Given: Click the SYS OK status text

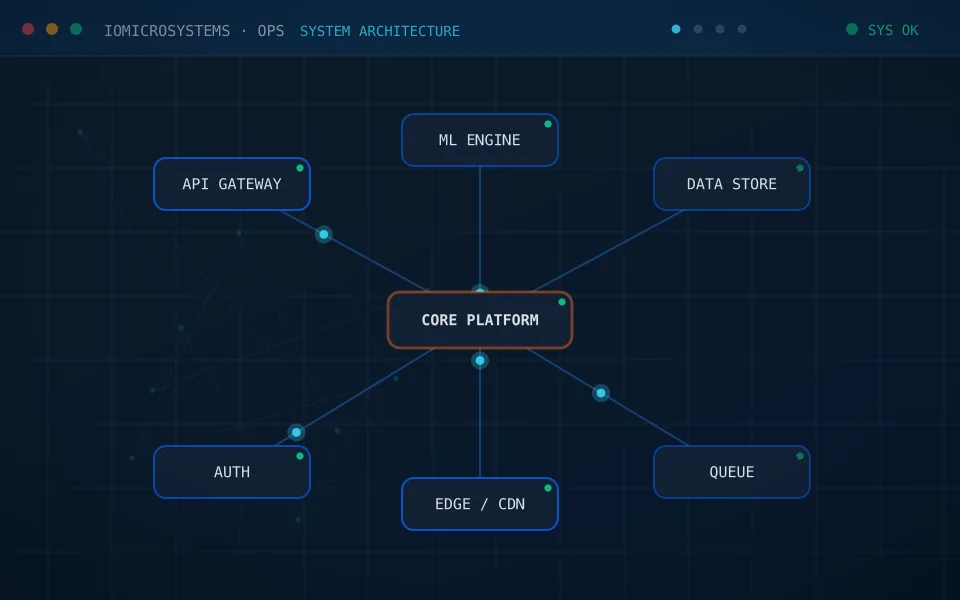Looking at the screenshot, I should (x=893, y=30).
